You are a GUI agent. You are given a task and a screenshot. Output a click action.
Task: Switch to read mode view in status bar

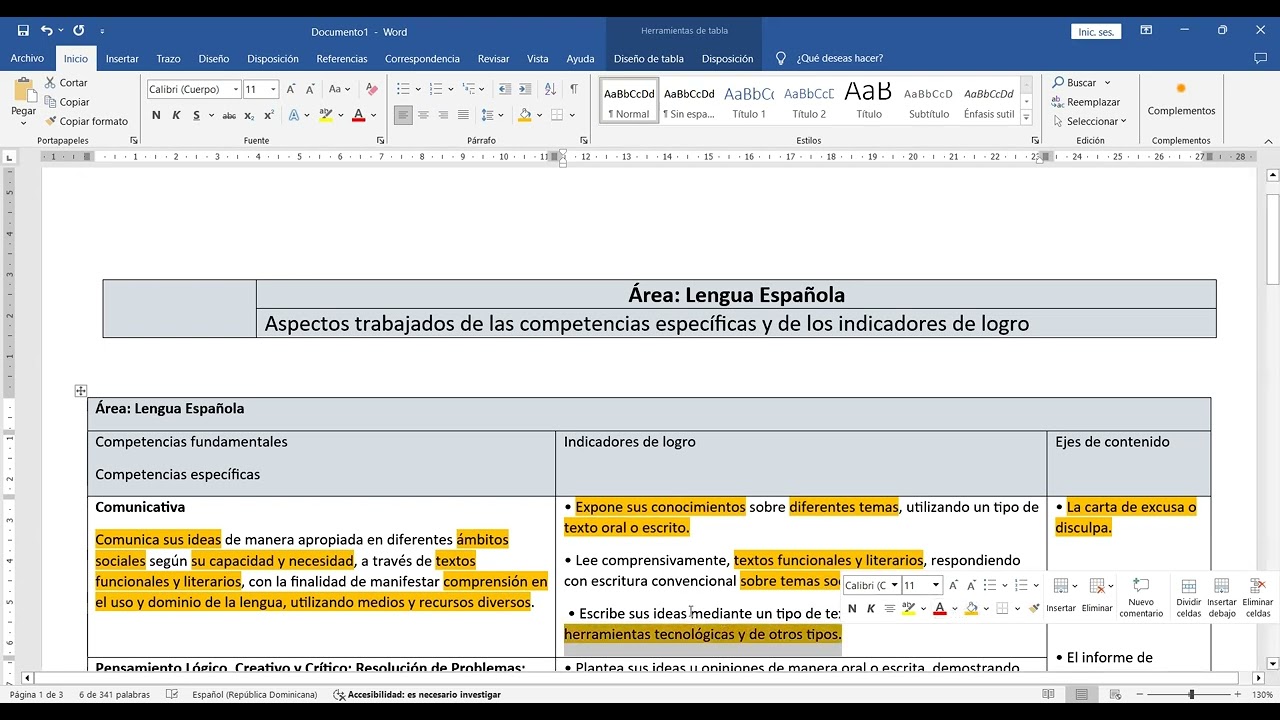tap(1048, 694)
